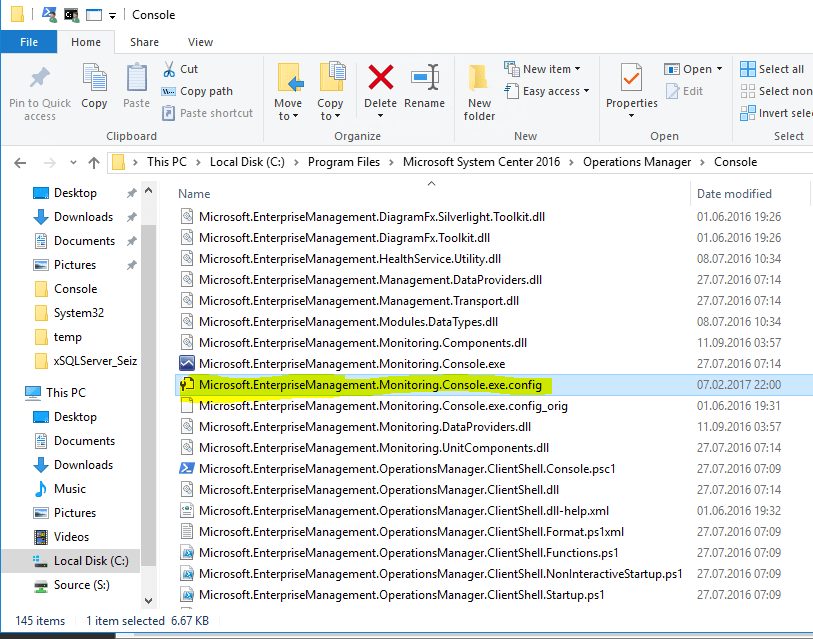The width and height of the screenshot is (813, 639).
Task: Click navigation pane scrollbar up arrow
Action: tap(149, 191)
